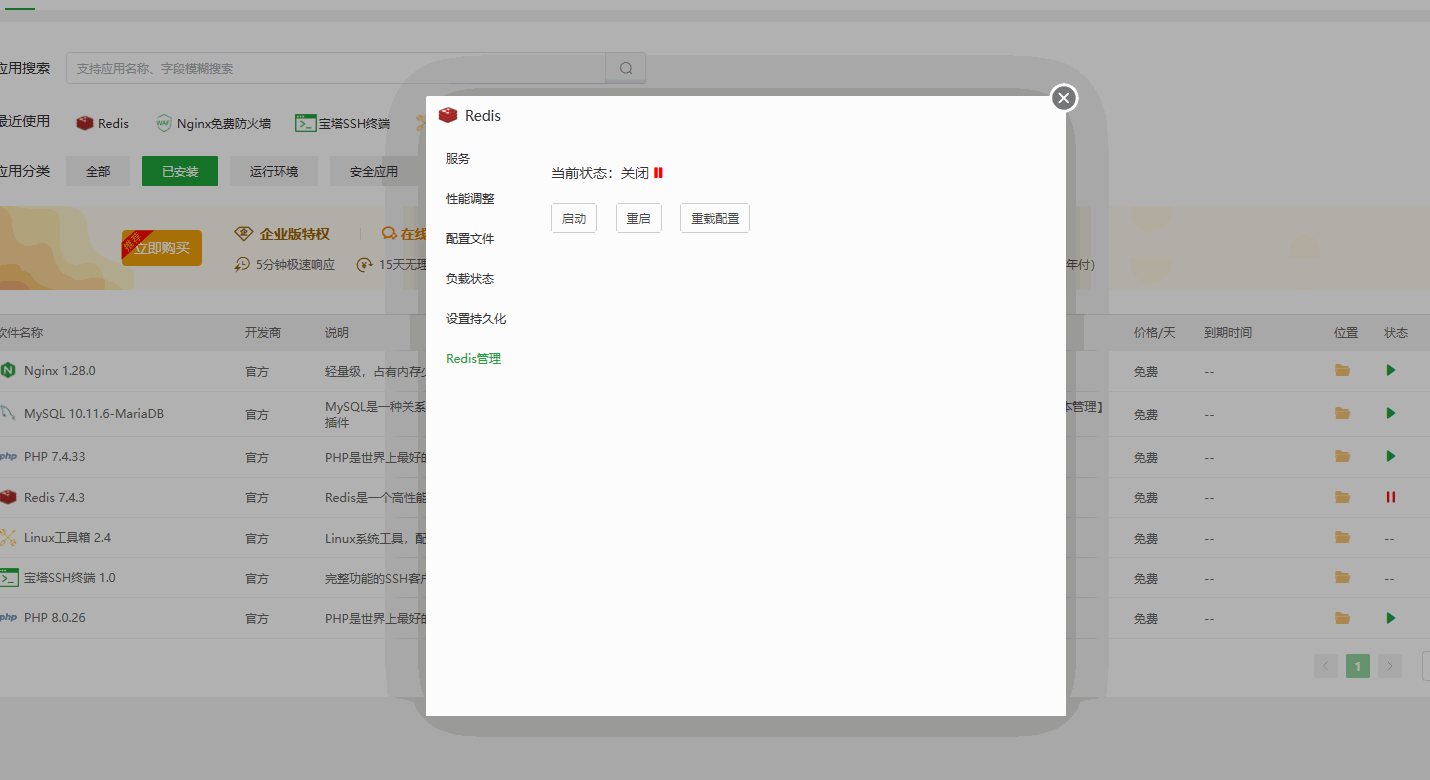The image size is (1430, 780).
Task: Select the 安全应用 category filter
Action: pyautogui.click(x=374, y=171)
